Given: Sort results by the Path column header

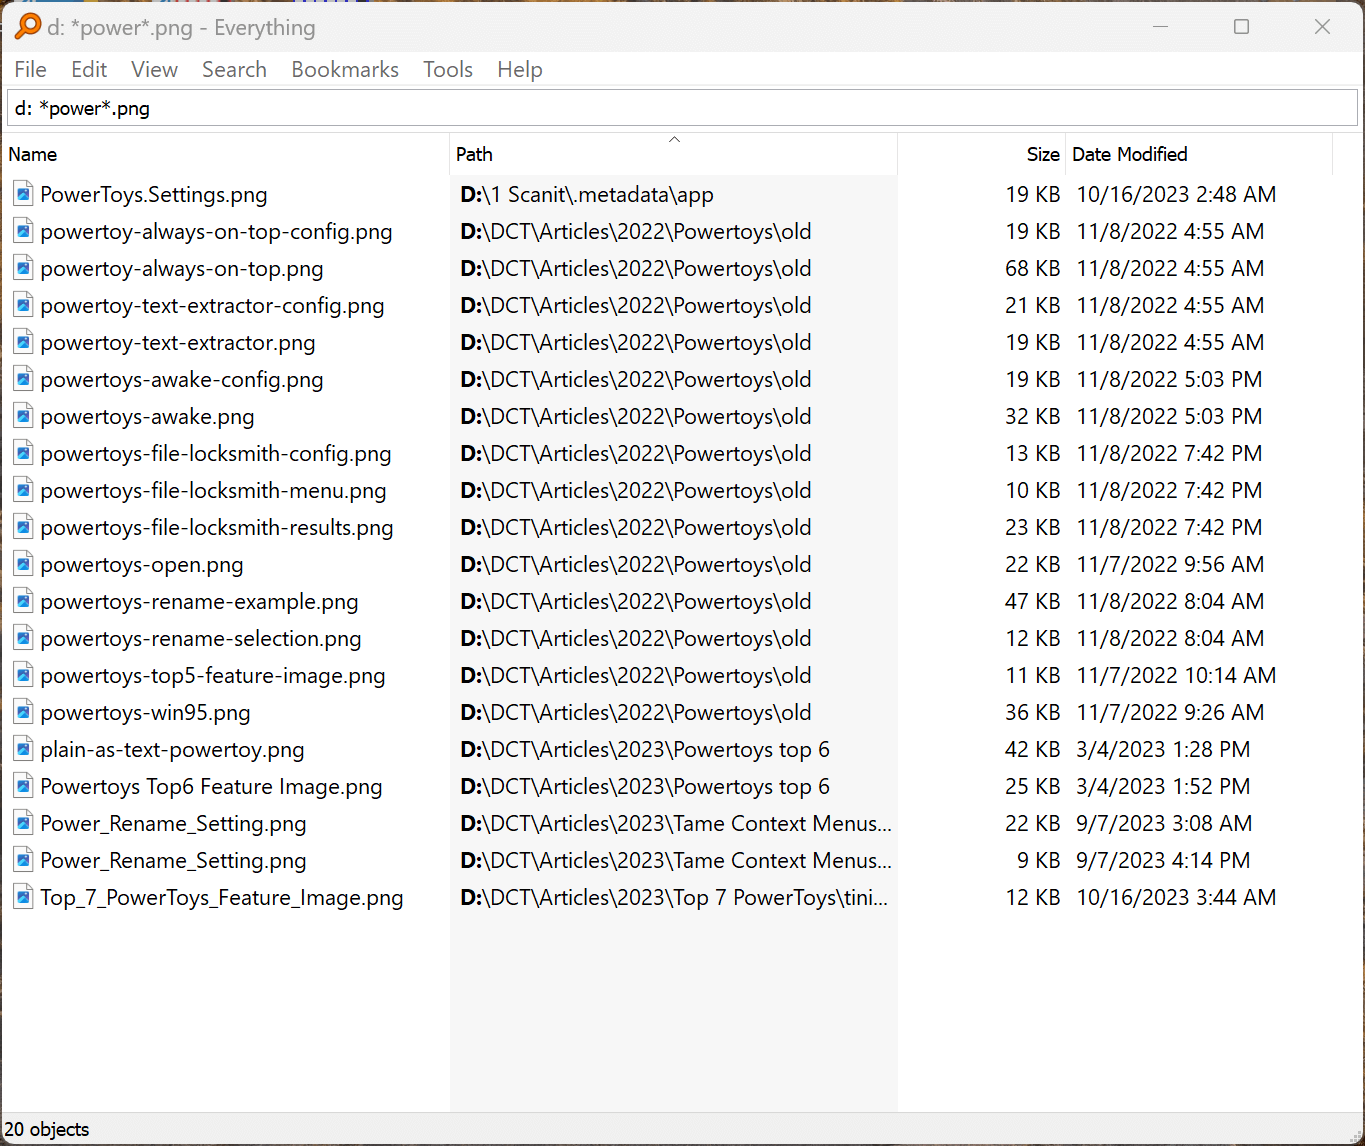Looking at the screenshot, I should tap(673, 154).
